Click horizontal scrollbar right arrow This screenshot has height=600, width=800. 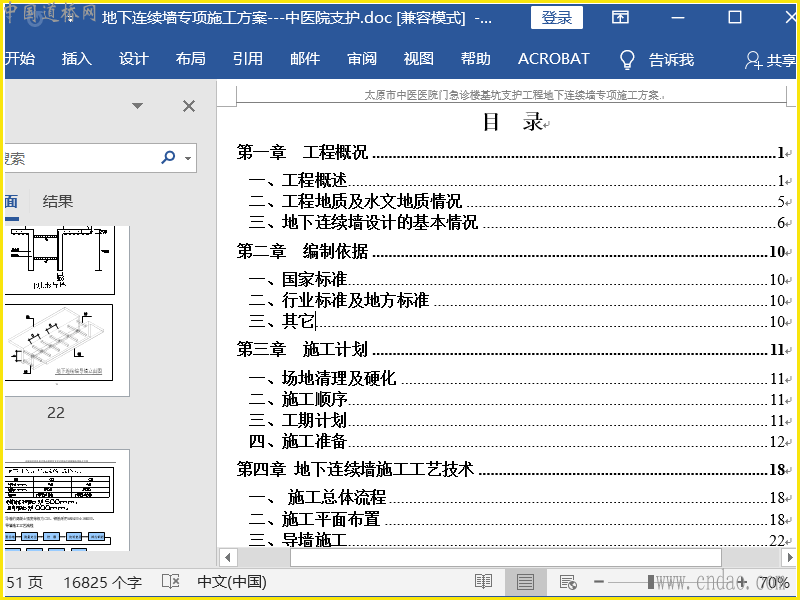(x=789, y=558)
